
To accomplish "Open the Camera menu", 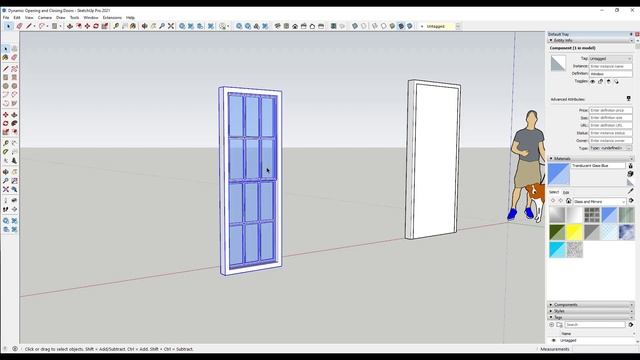I will [45, 18].
